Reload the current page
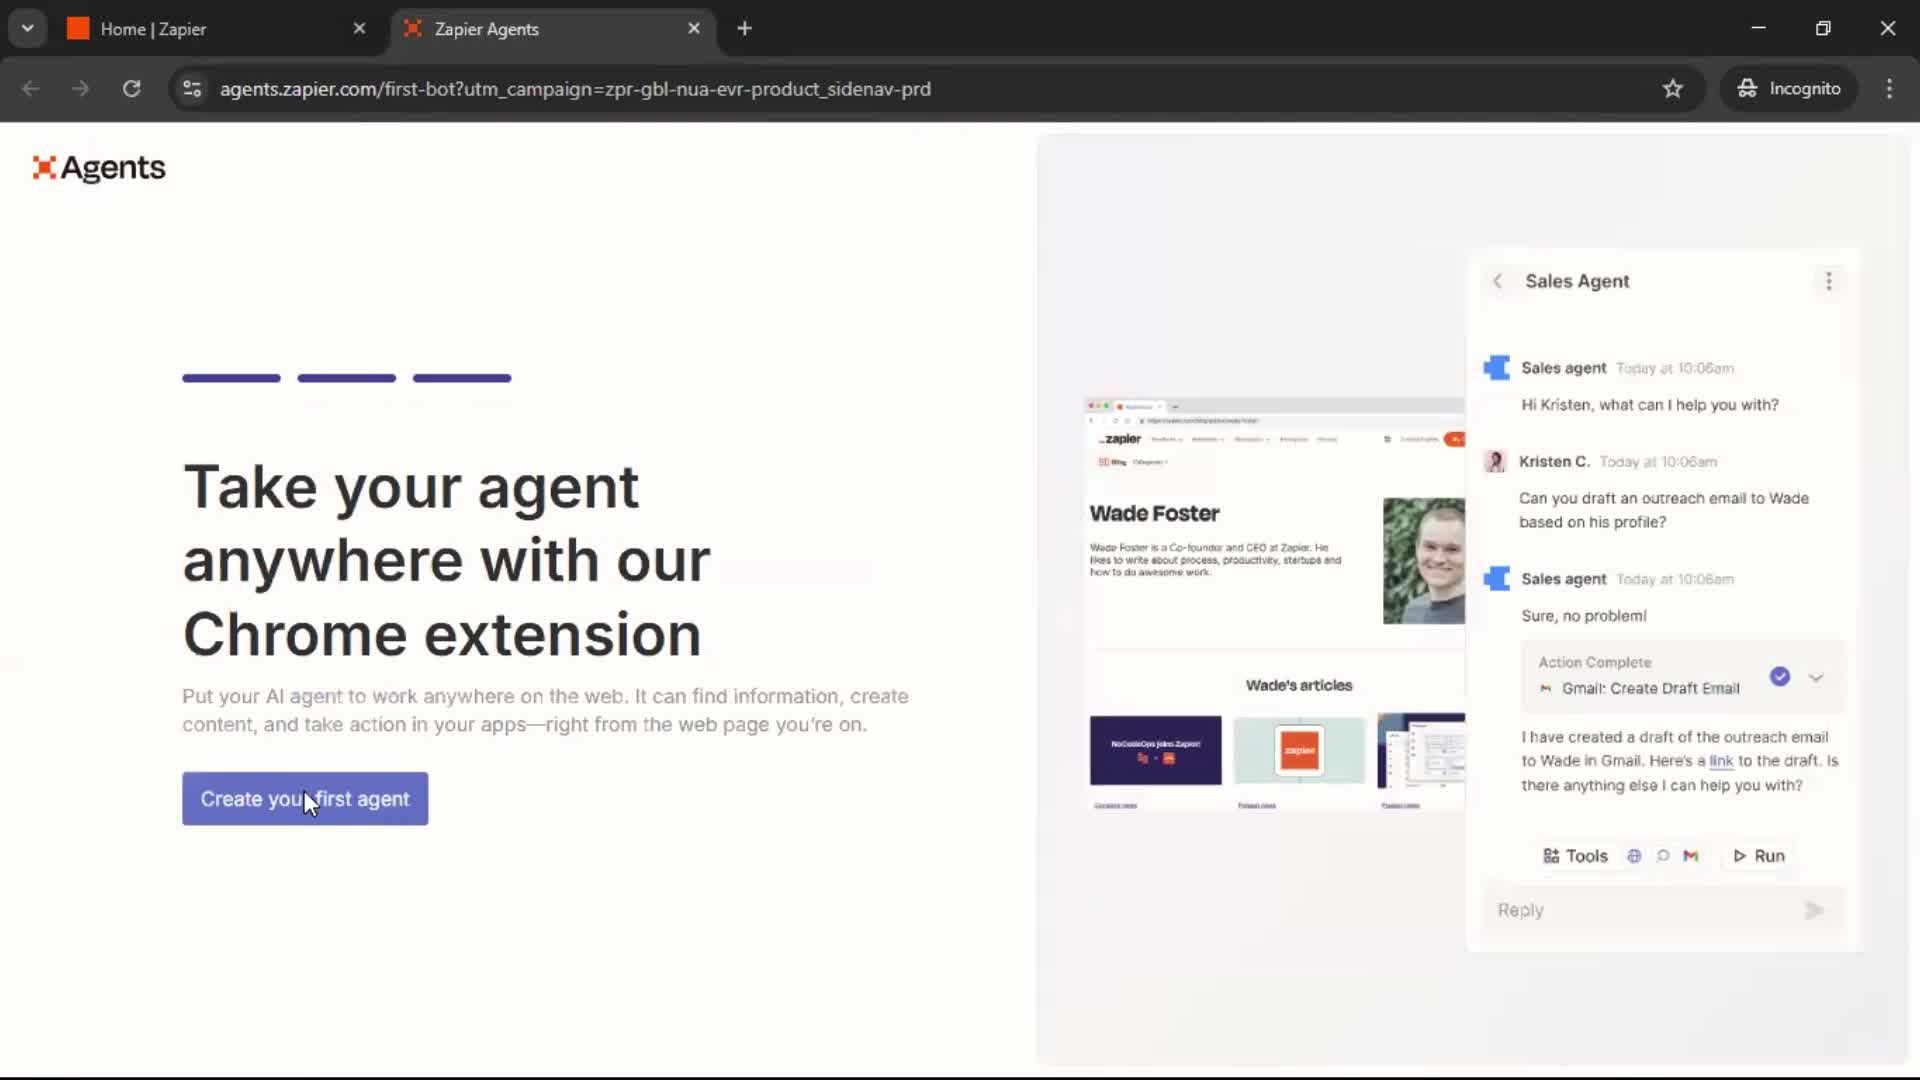The height and width of the screenshot is (1080, 1920). coord(131,89)
